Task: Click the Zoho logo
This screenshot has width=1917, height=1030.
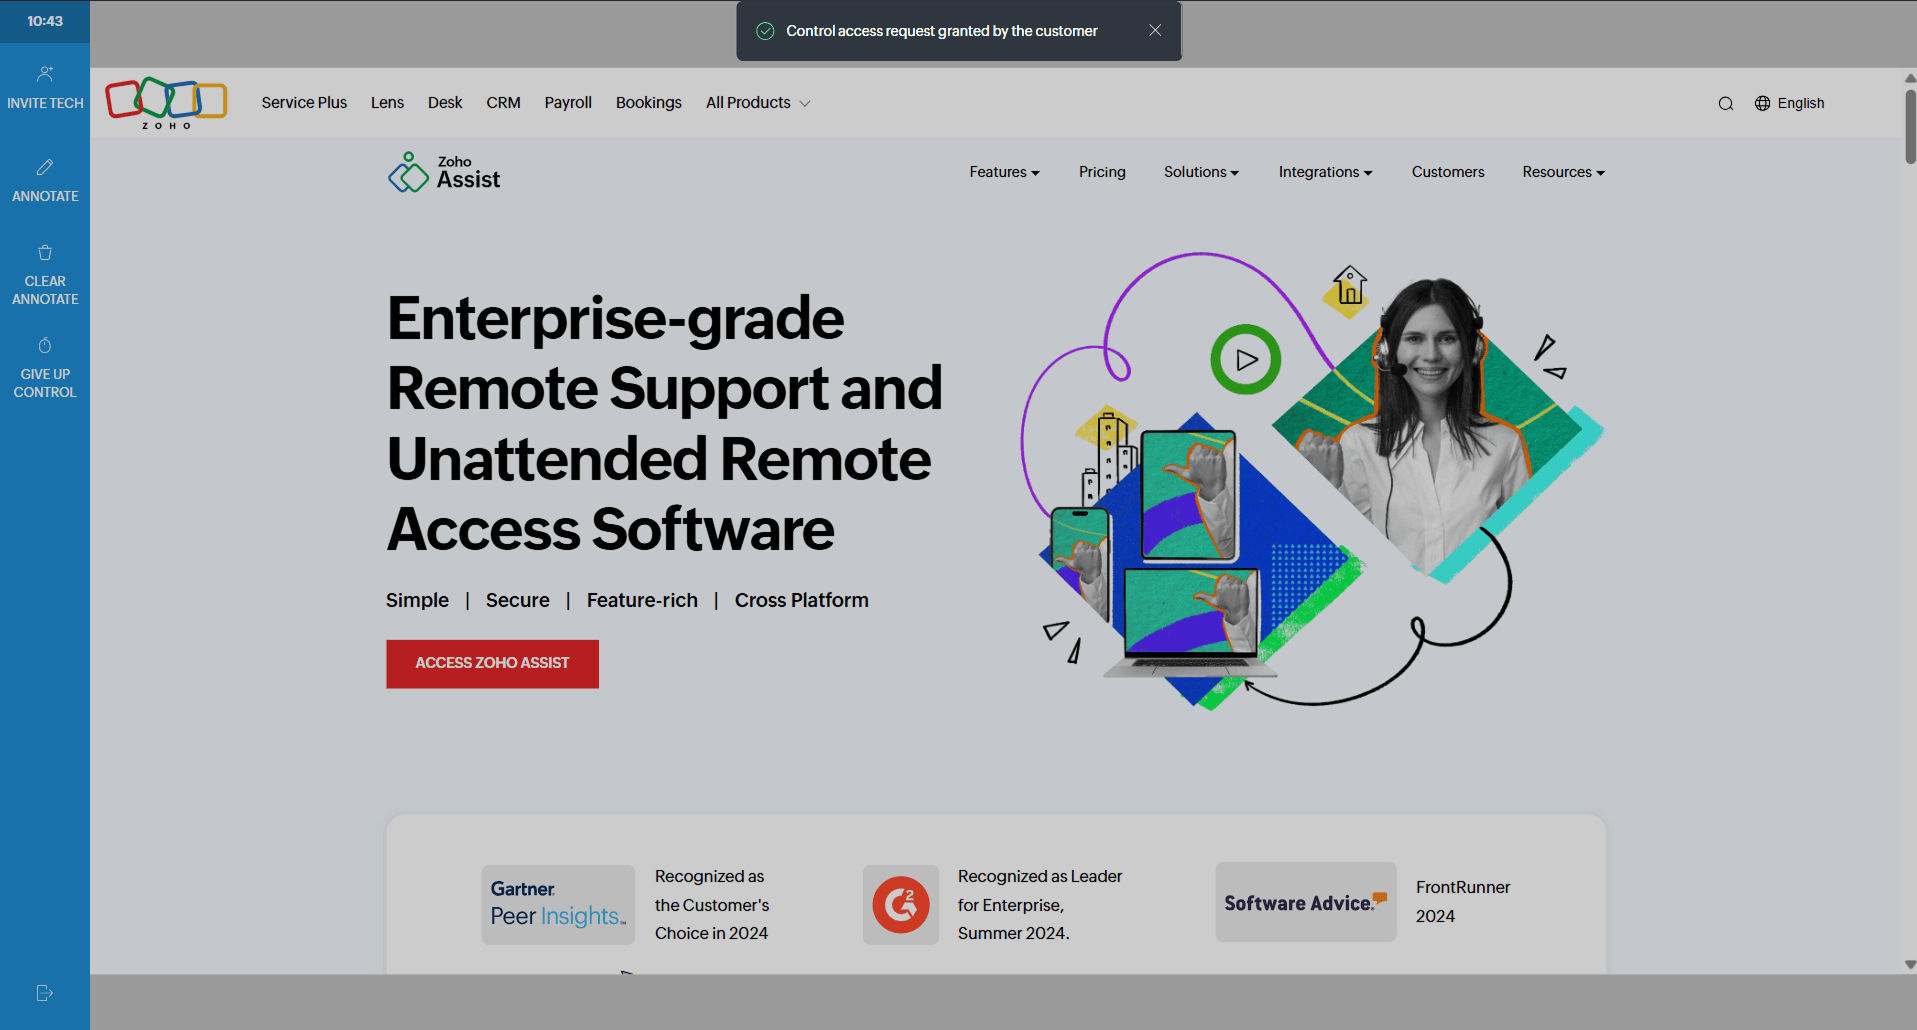Action: [166, 103]
